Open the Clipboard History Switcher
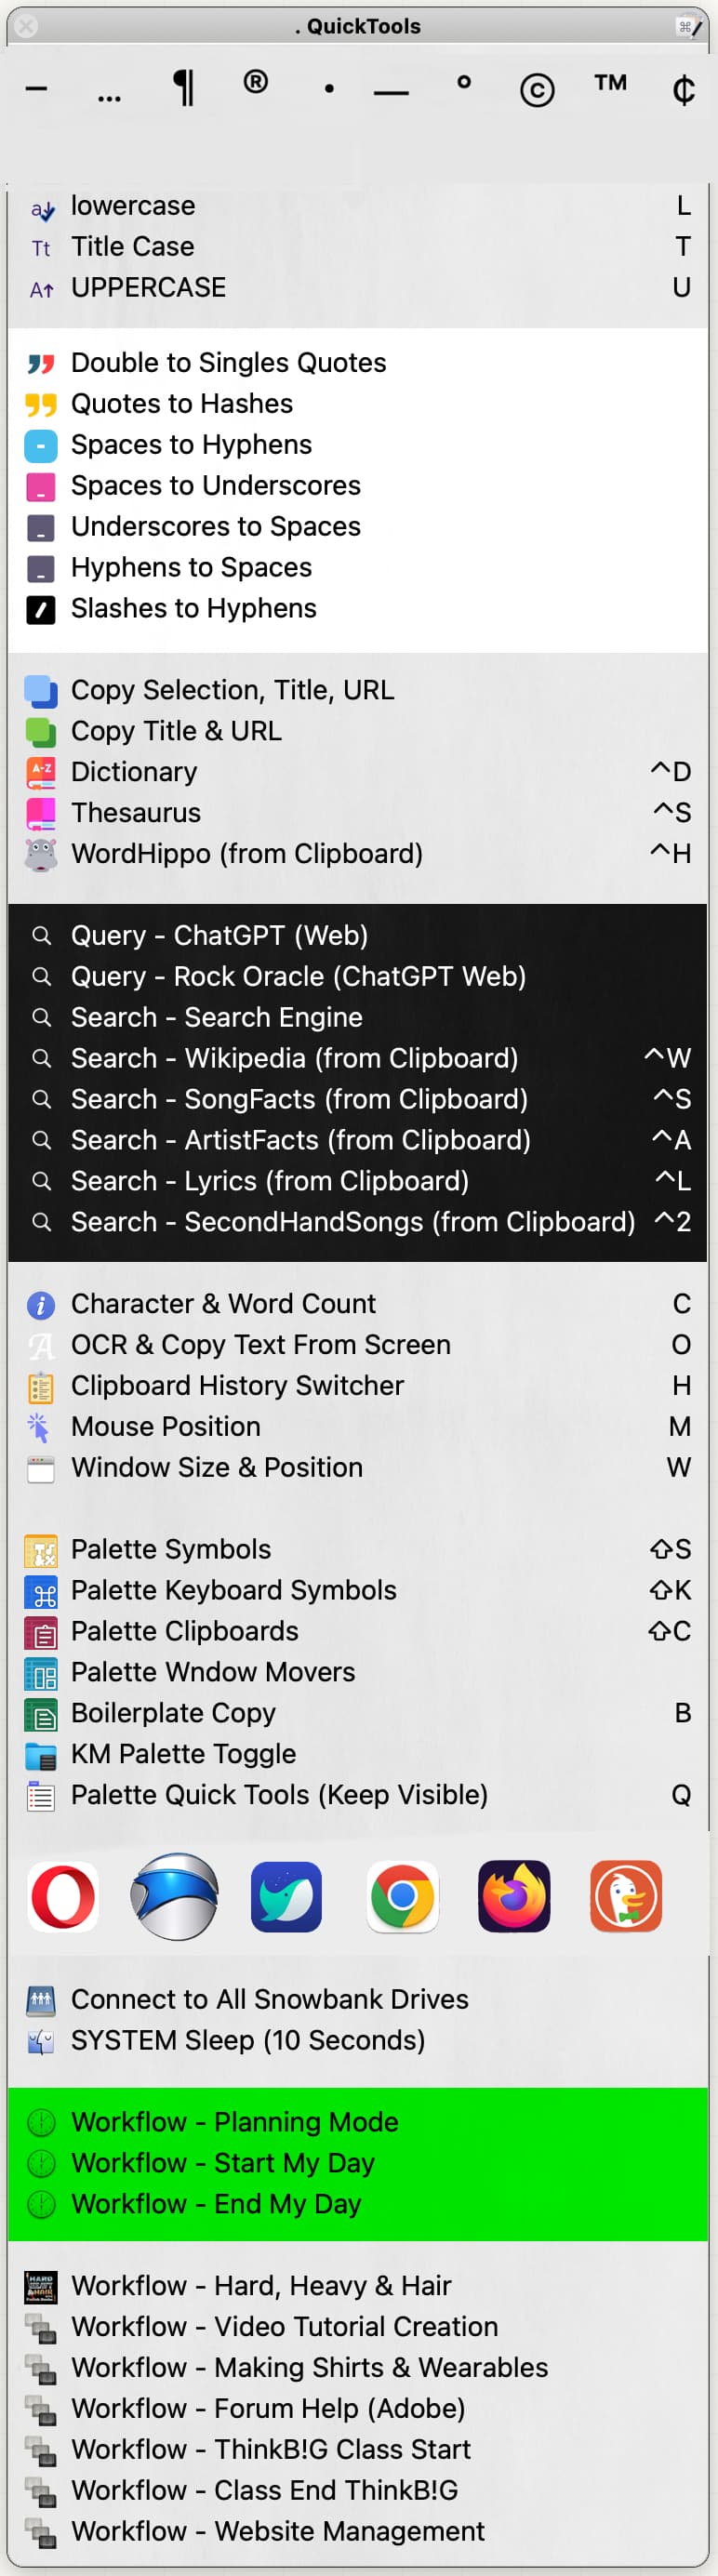718x2576 pixels. click(x=237, y=1385)
